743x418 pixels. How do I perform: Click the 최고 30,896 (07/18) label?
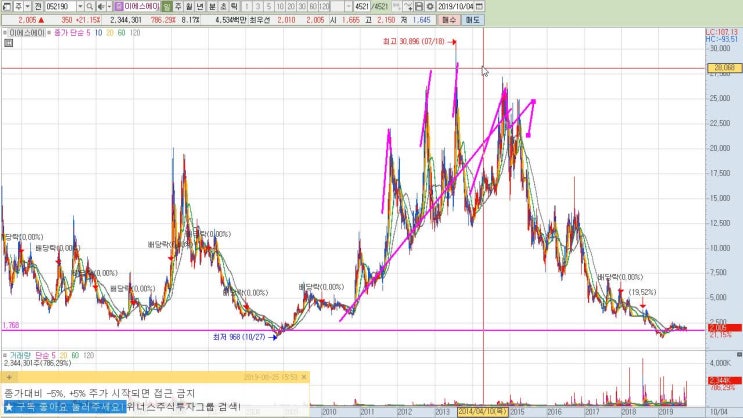414,42
